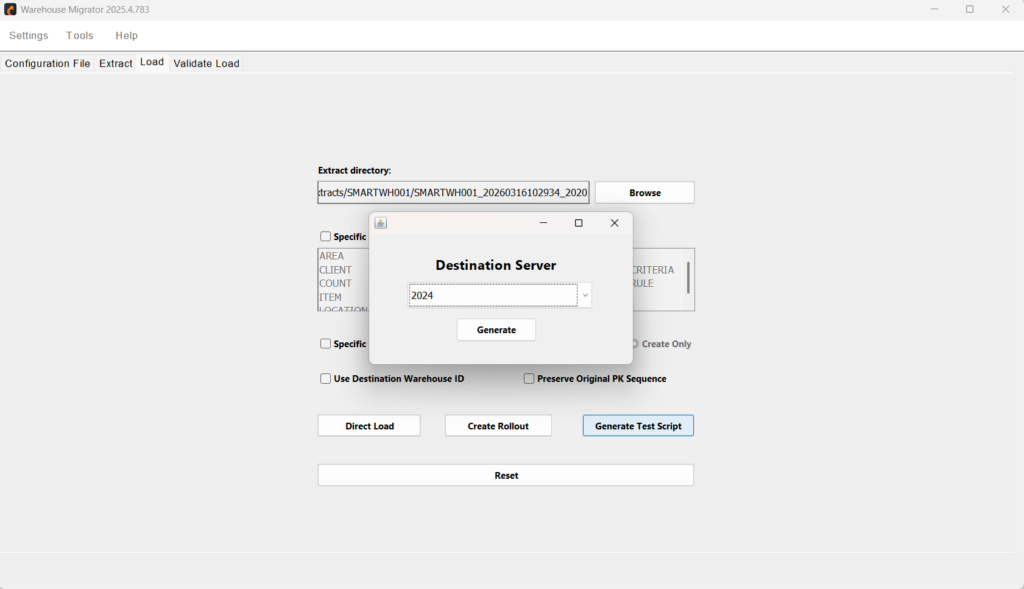Select the Create Only radio option
This screenshot has height=589, width=1024.
(635, 343)
